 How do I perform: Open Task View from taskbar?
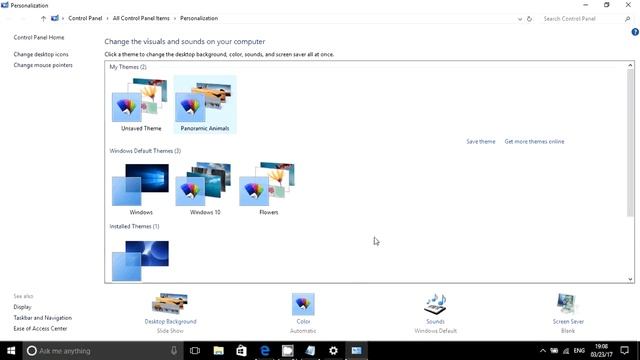pyautogui.click(x=195, y=351)
